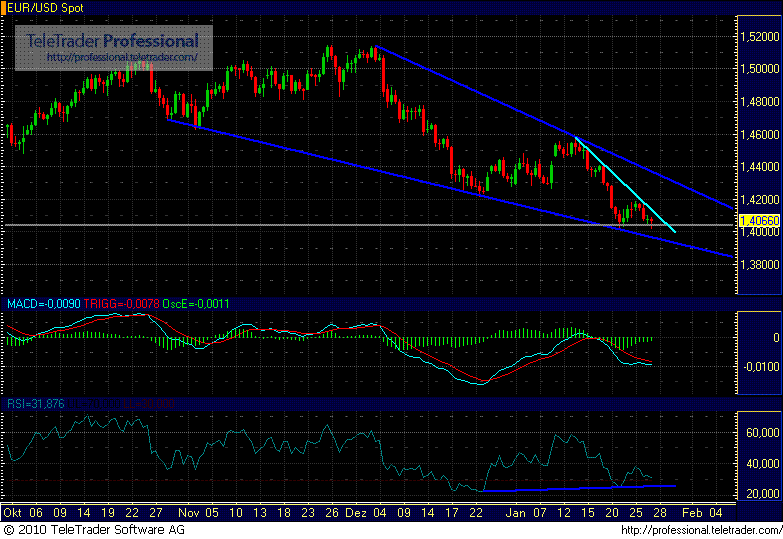Viewport: 783px width, 539px height.
Task: Click the date label 05 on the time axis
Action: 212,513
